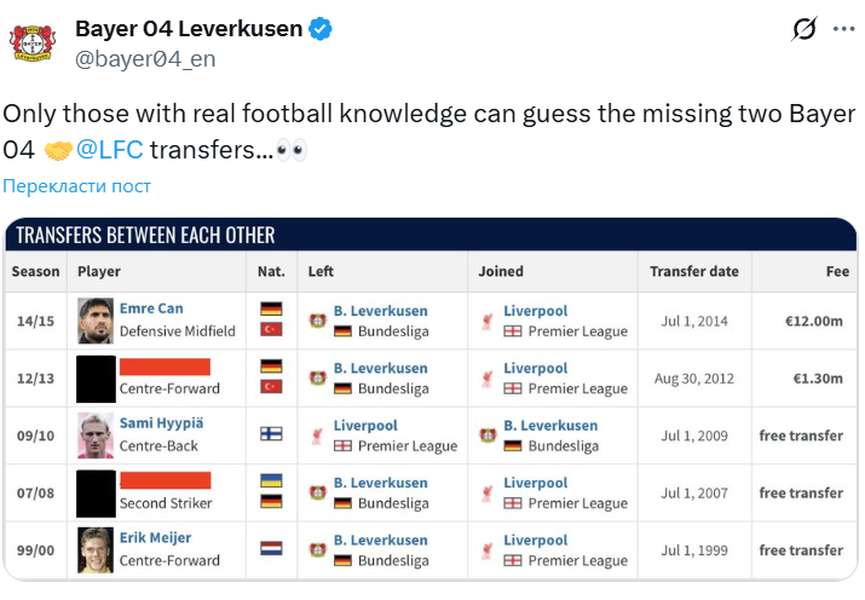Click Erik Meijer's player photo thumbnail
Viewport: 865px width, 600px height.
coord(95,550)
